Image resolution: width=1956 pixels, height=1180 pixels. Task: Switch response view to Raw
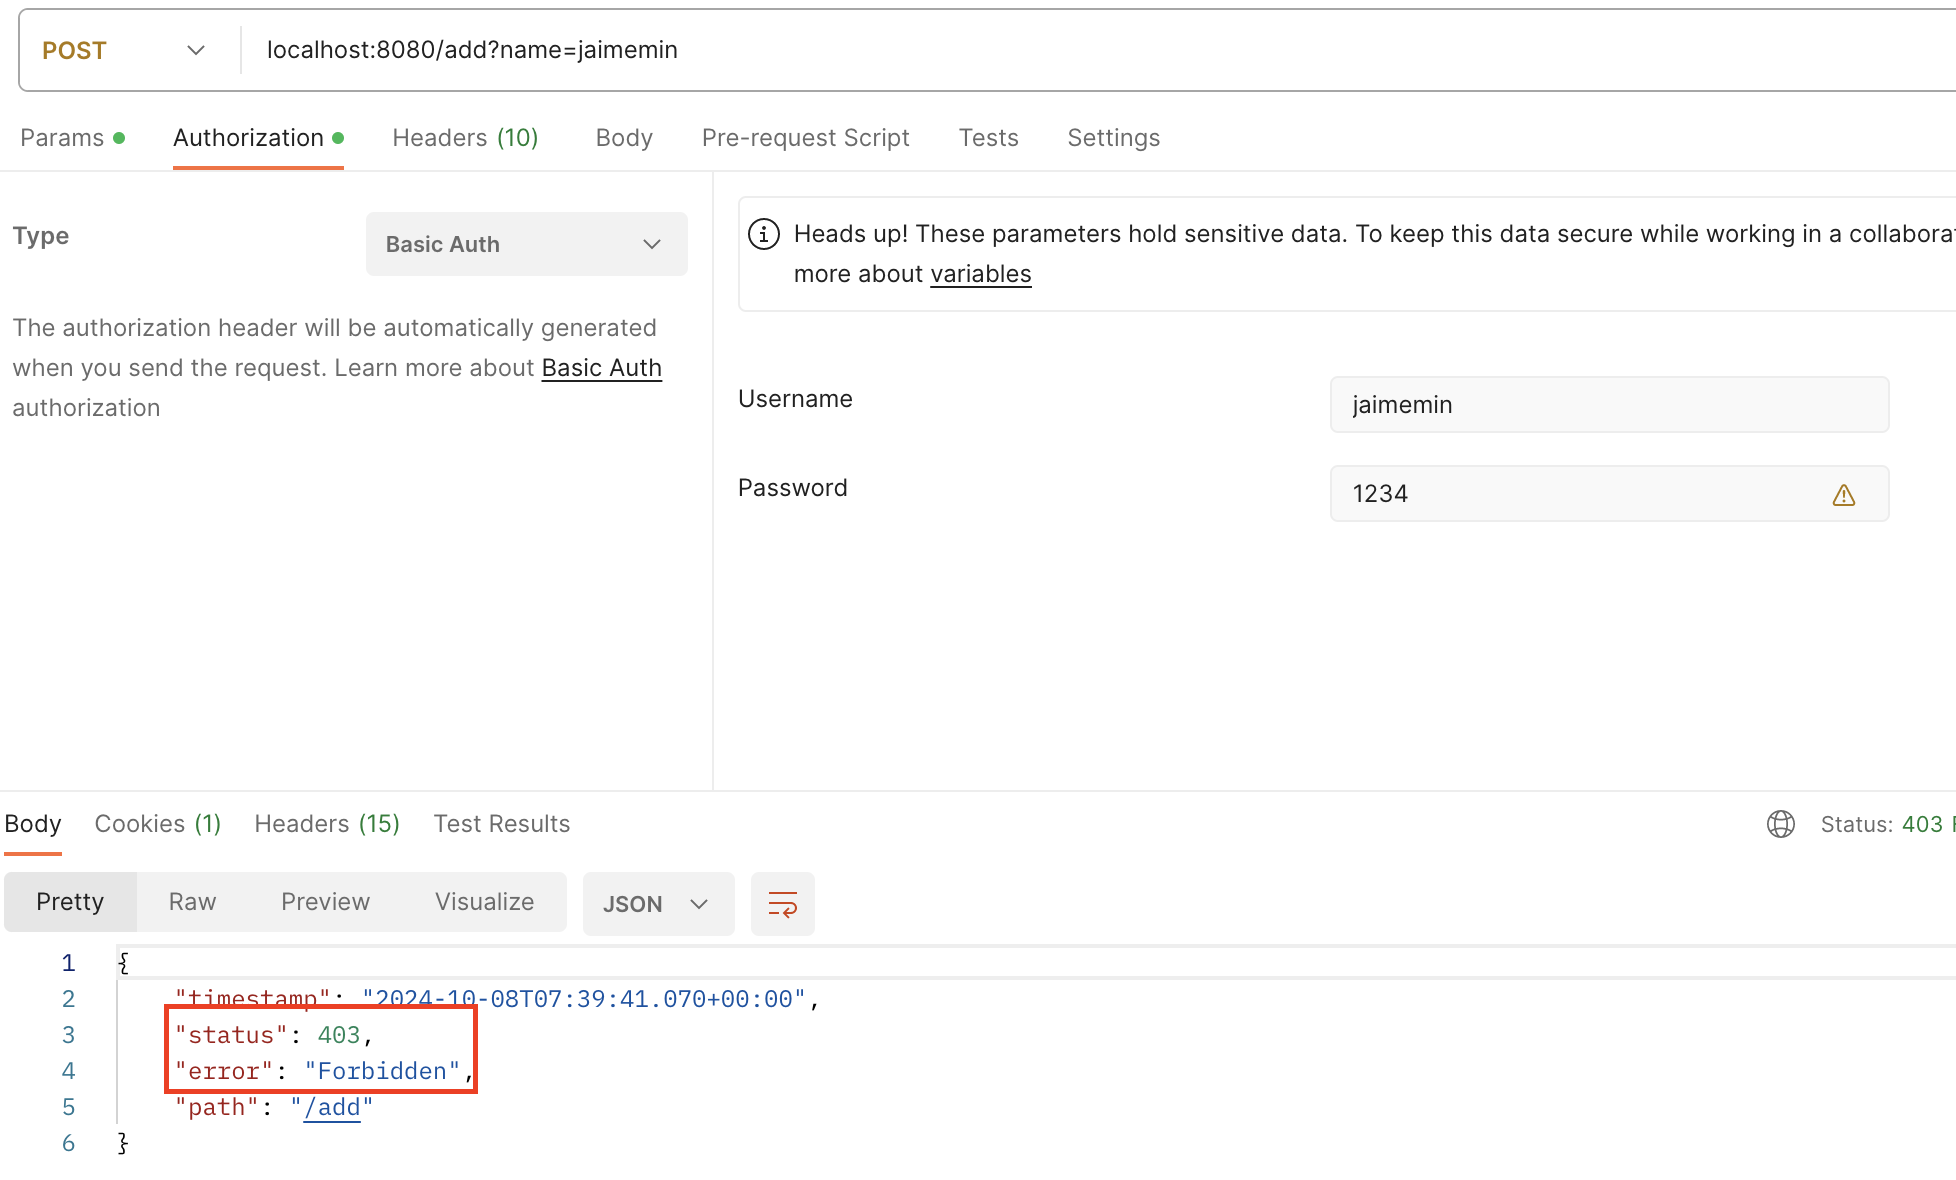click(192, 902)
